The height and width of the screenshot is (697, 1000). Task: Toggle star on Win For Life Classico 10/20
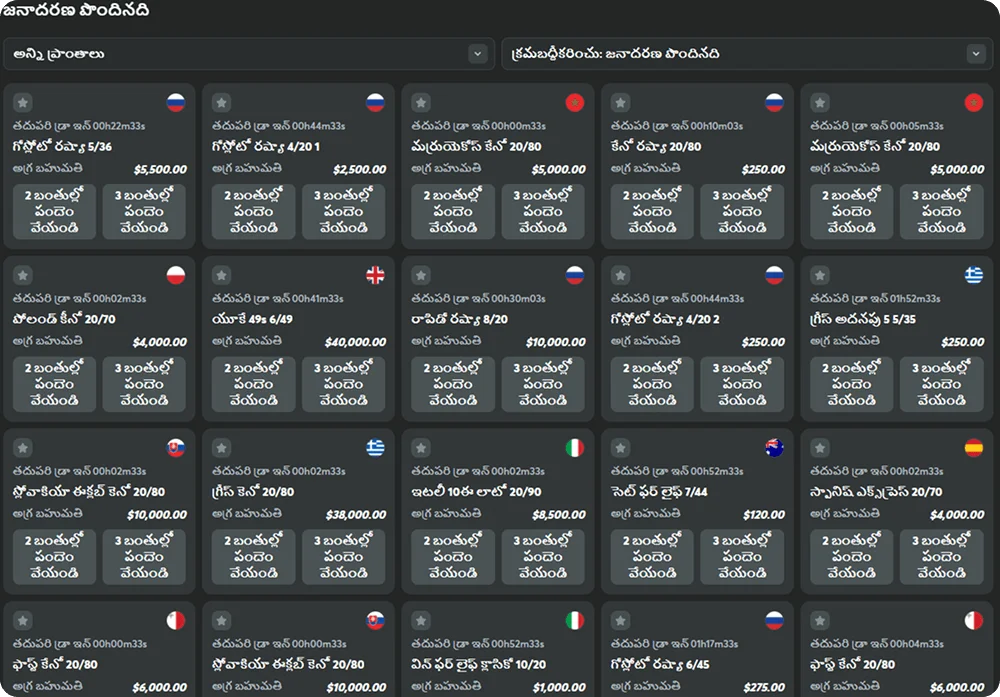point(421,620)
